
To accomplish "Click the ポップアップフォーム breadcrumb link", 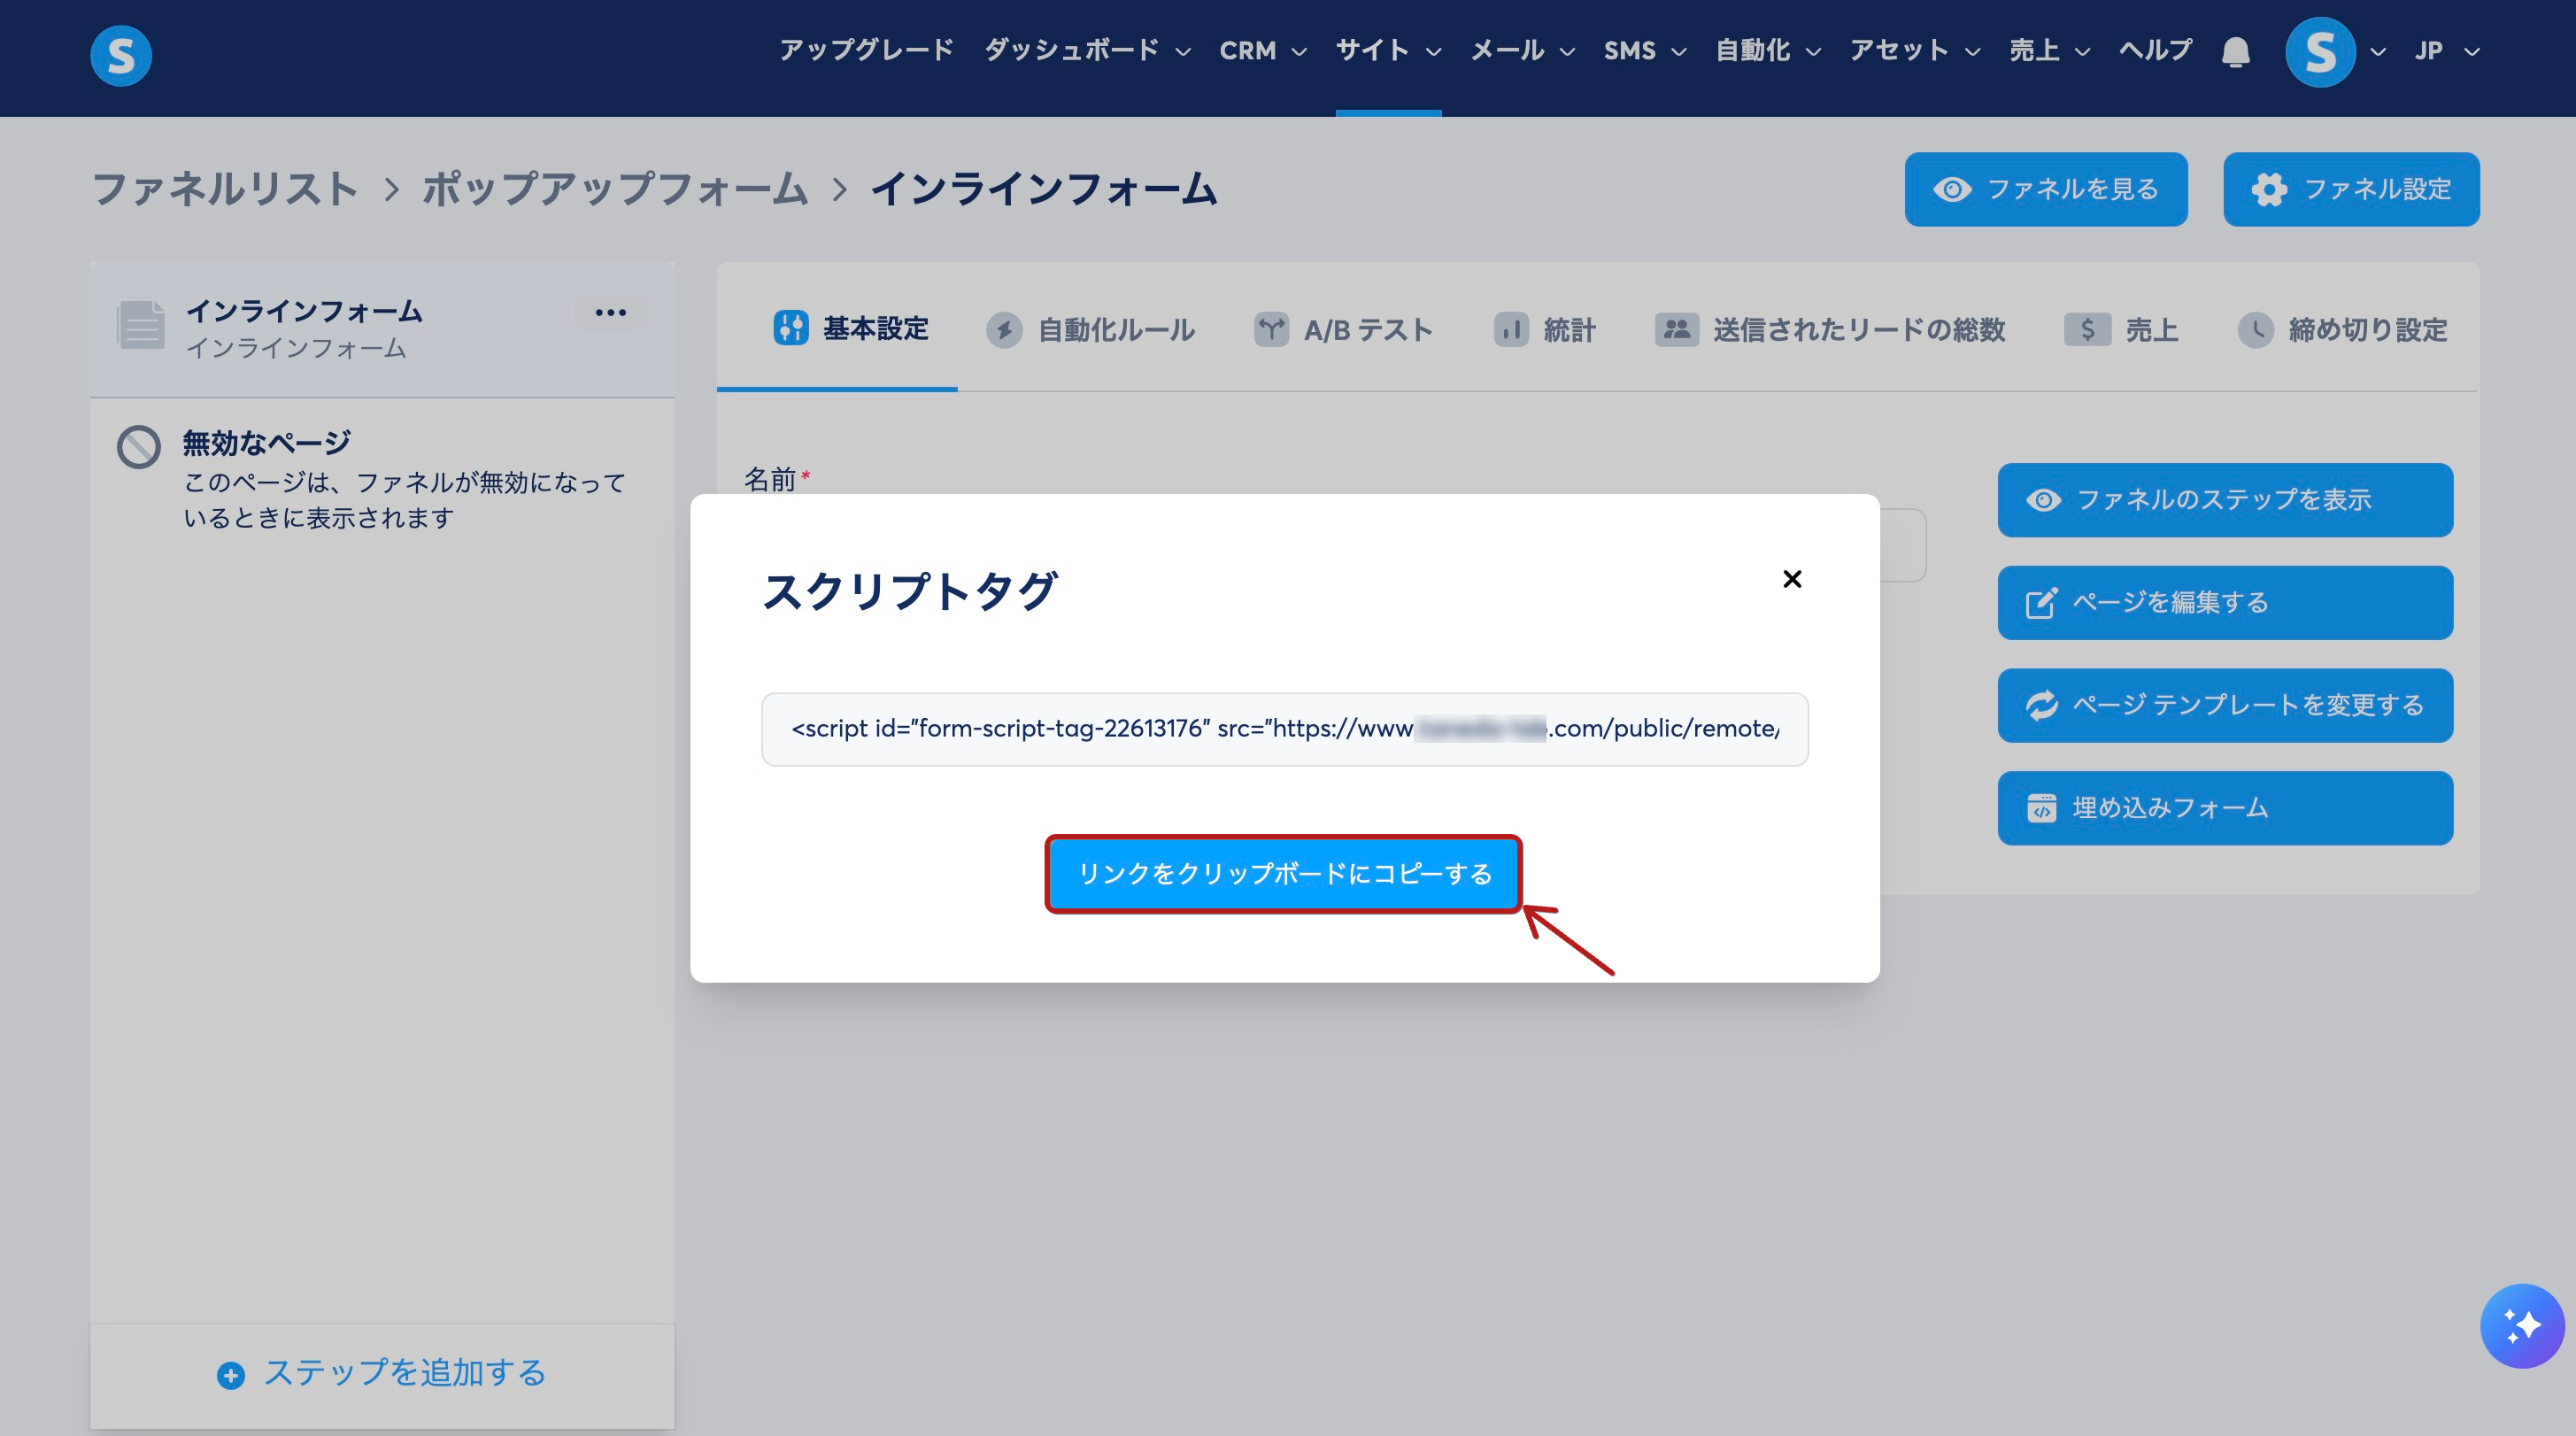I will click(614, 189).
